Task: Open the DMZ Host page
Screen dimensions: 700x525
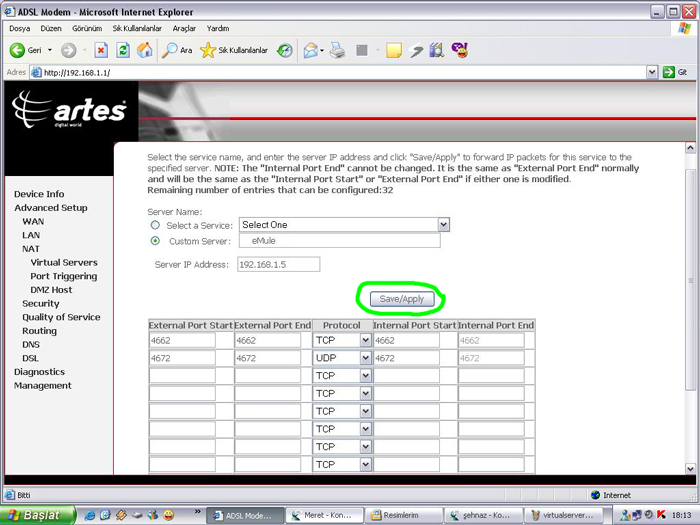Action: click(51, 290)
